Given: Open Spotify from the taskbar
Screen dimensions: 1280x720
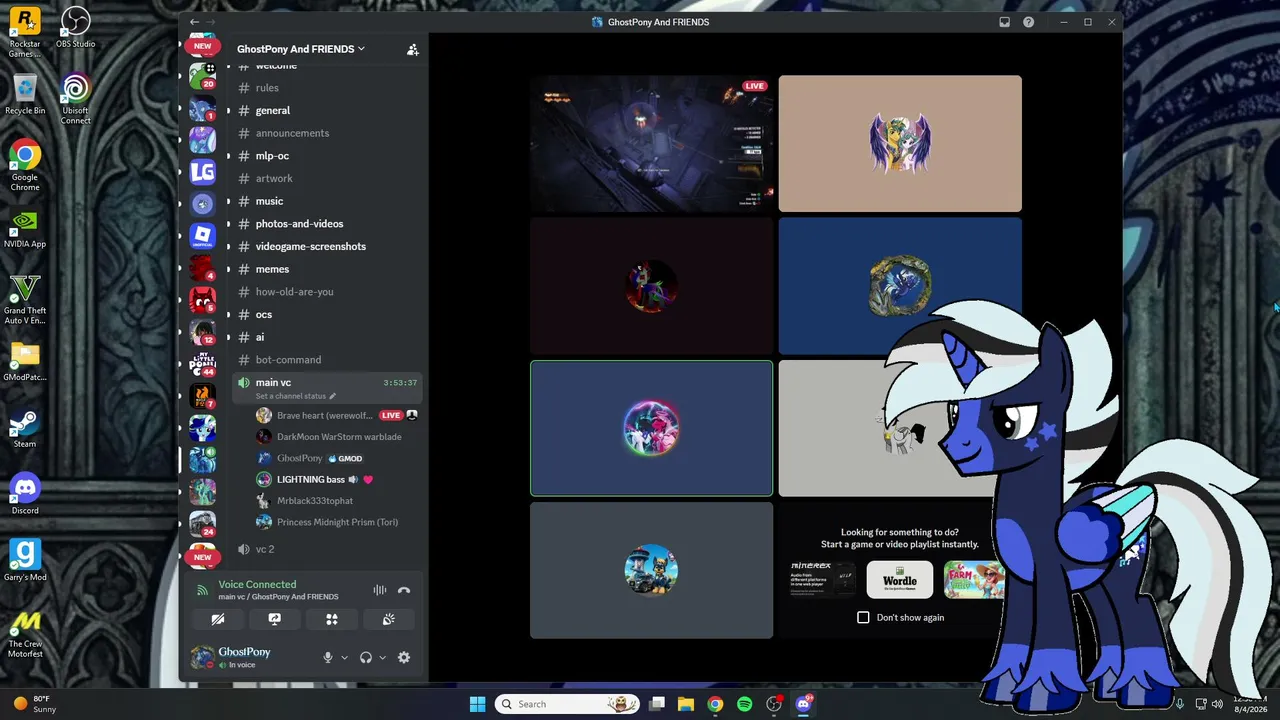Looking at the screenshot, I should click(x=744, y=704).
